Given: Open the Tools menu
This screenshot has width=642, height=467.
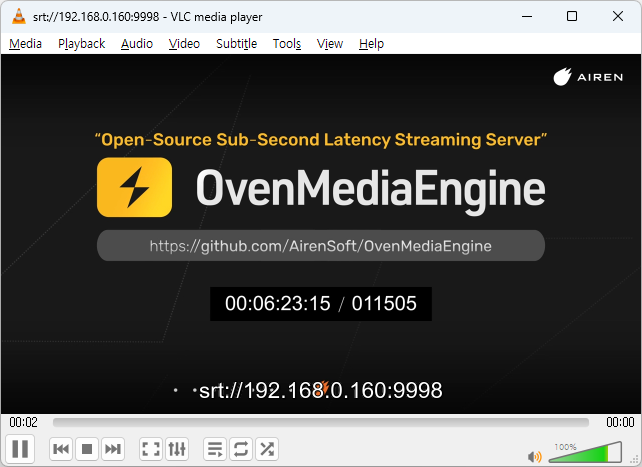Looking at the screenshot, I should 287,43.
